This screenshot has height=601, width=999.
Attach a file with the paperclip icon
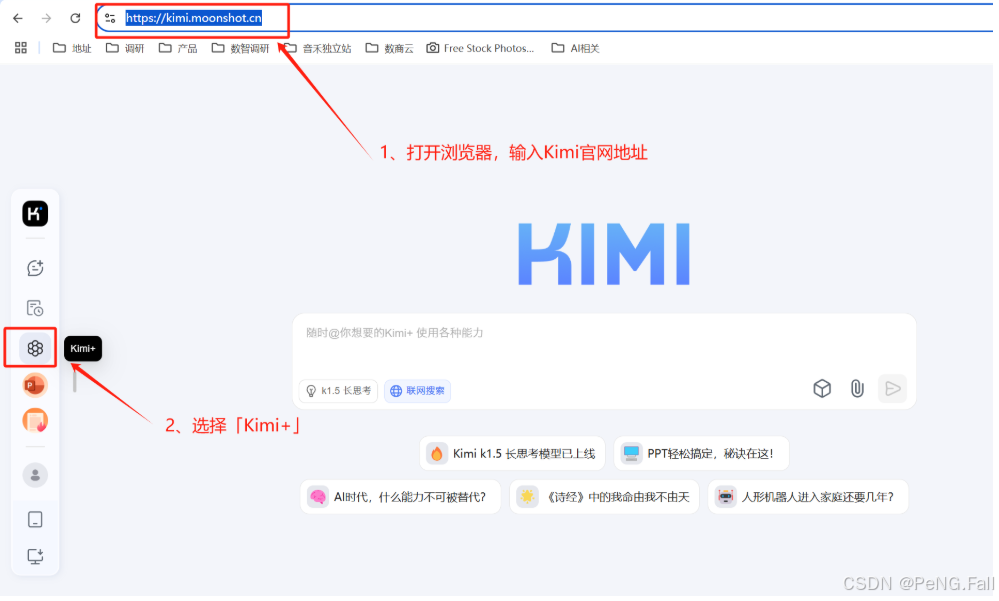point(859,389)
